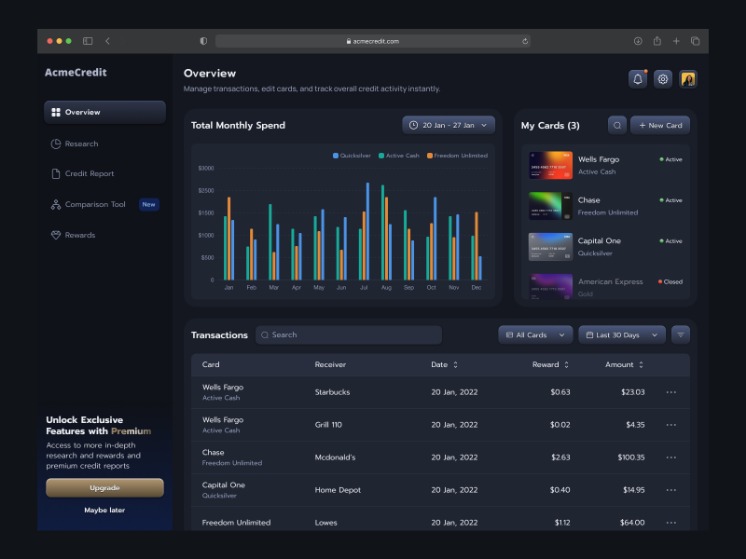Click the browser share icon
Image resolution: width=746 pixels, height=559 pixels.
[x=657, y=41]
